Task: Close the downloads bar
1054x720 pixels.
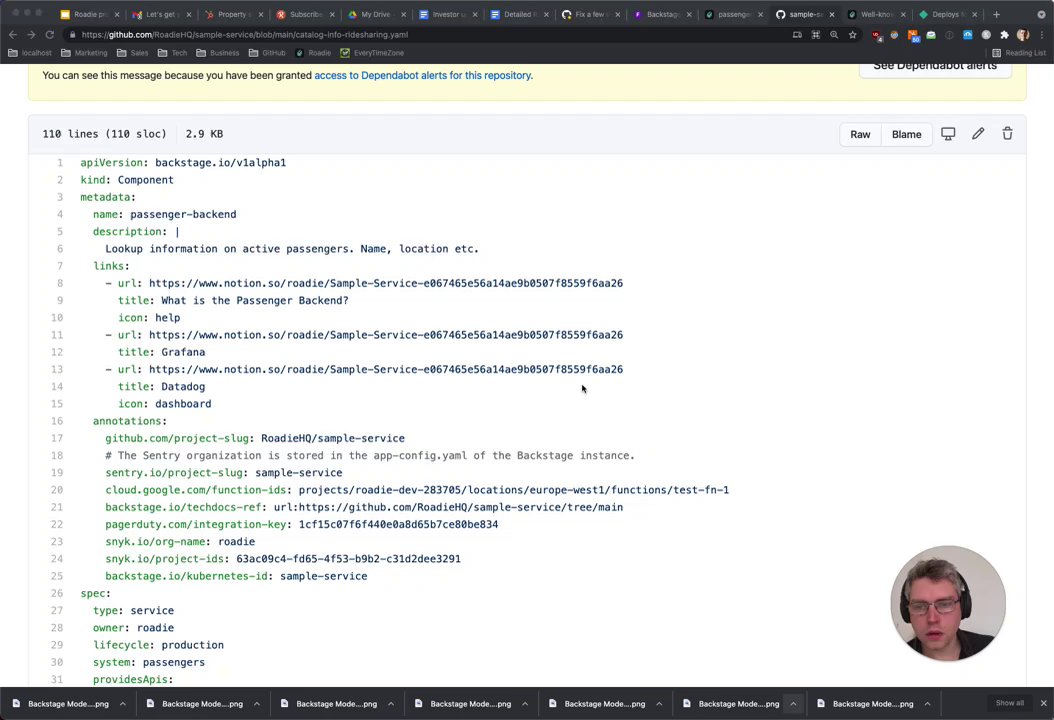Action: [x=1043, y=703]
